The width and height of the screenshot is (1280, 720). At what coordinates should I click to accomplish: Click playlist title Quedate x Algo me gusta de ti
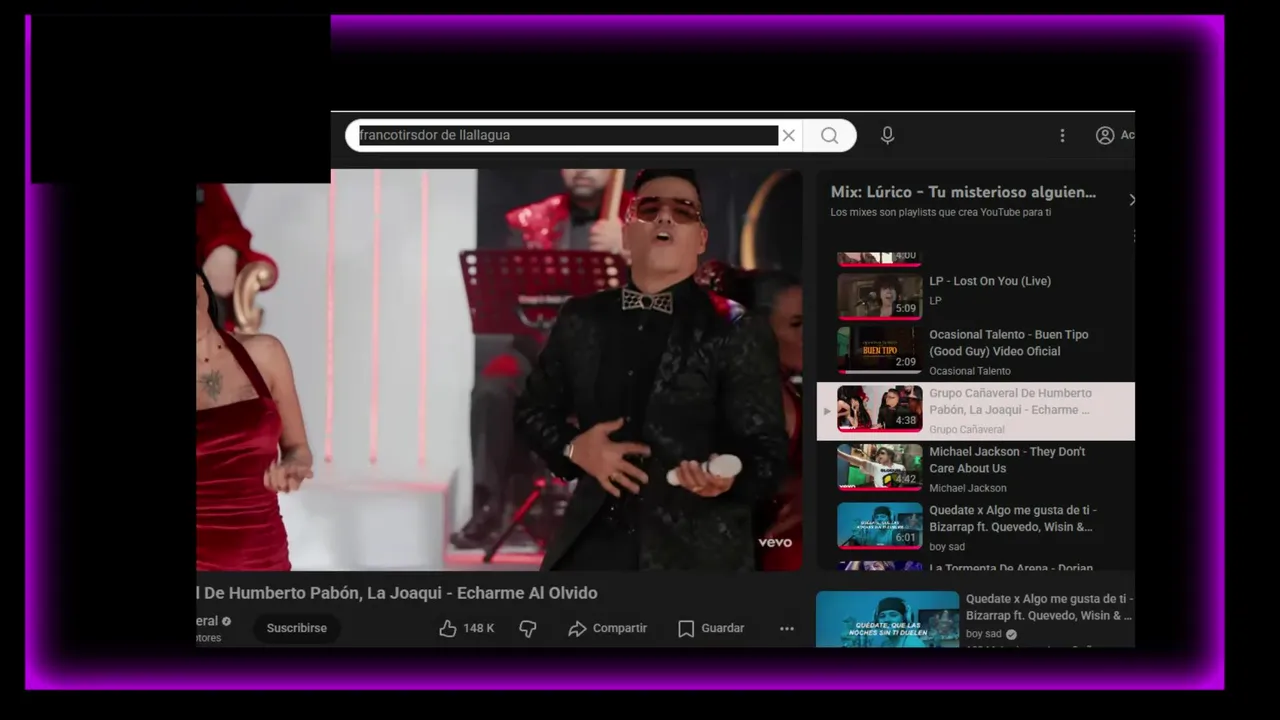(1012, 518)
